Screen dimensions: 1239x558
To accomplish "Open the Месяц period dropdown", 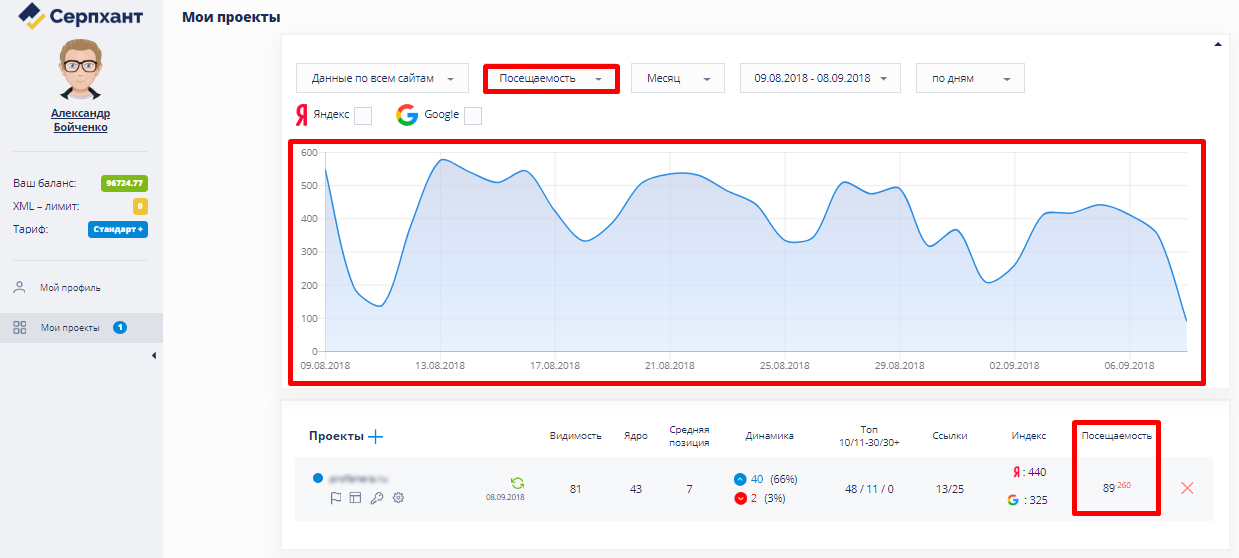I will coord(677,78).
